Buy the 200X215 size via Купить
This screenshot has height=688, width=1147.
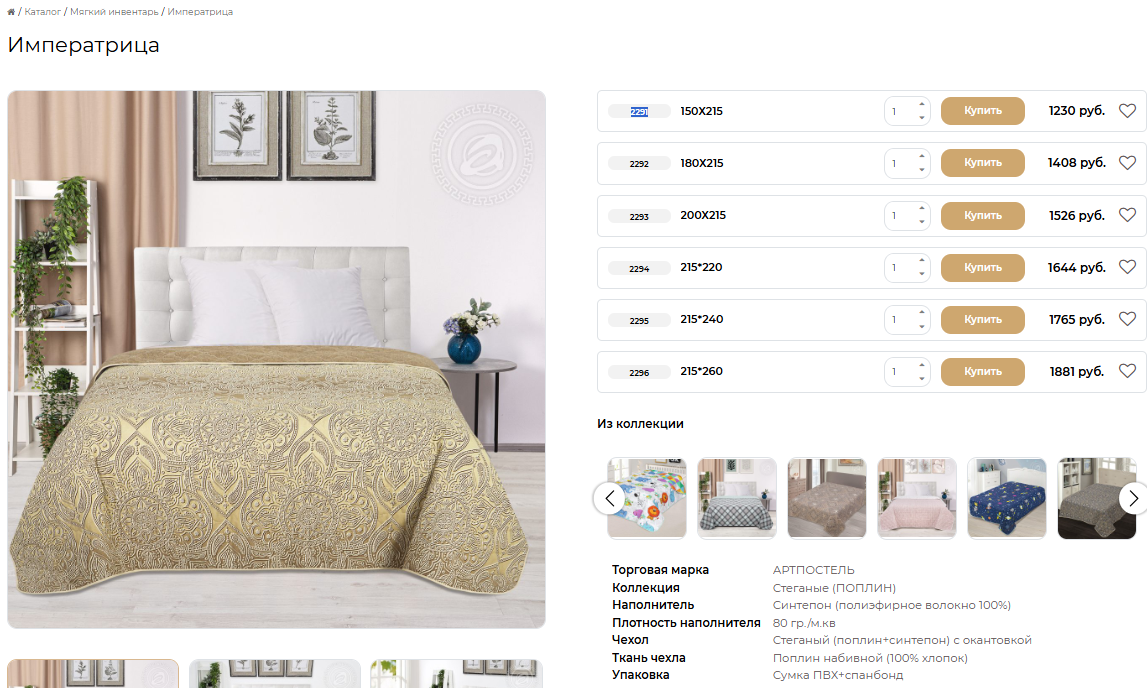pyautogui.click(x=982, y=215)
